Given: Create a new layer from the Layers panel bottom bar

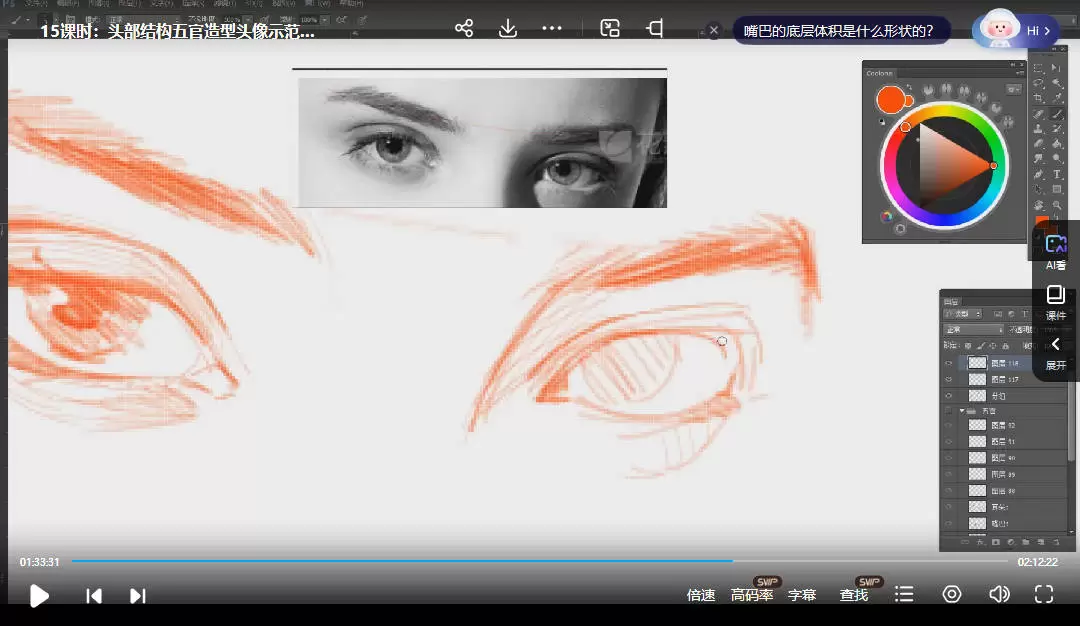Looking at the screenshot, I should (x=1041, y=542).
